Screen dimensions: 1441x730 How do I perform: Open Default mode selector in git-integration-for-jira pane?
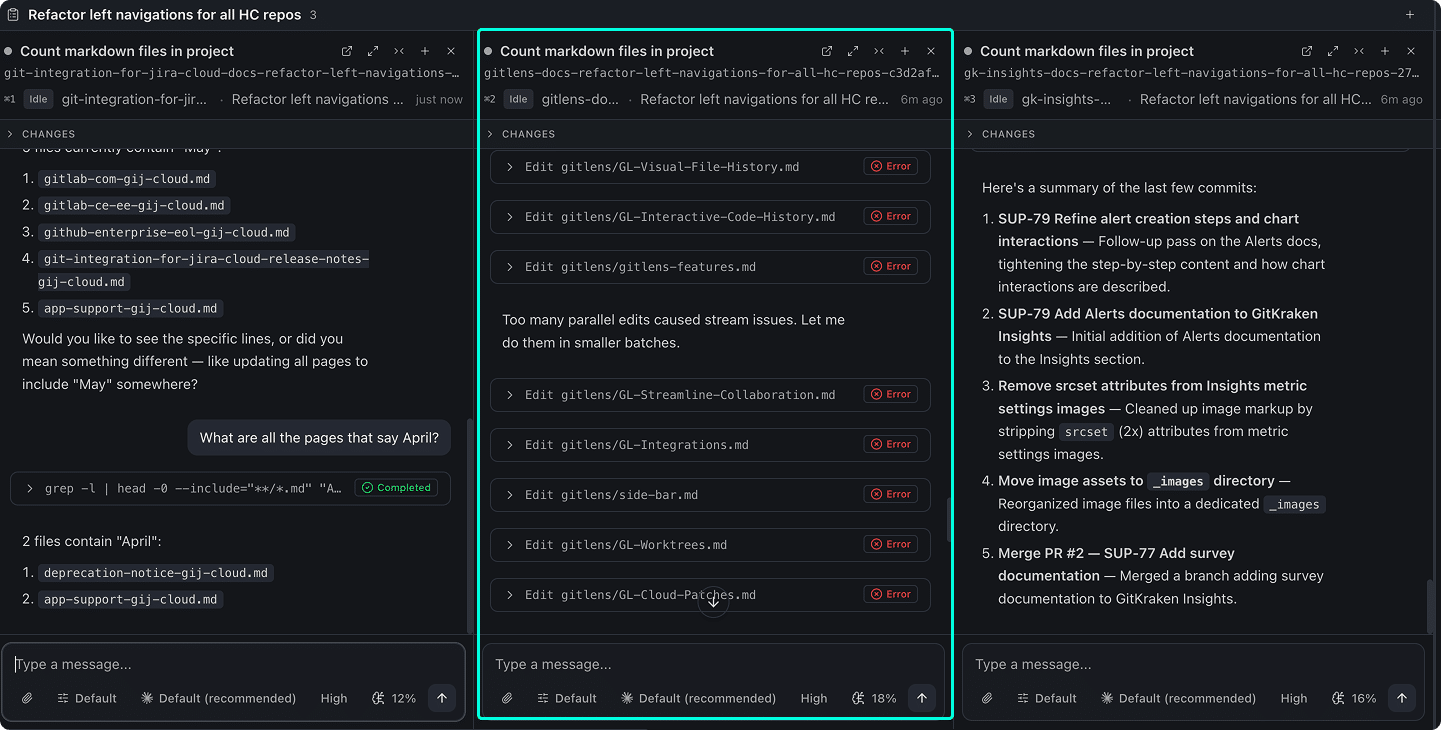coord(87,698)
